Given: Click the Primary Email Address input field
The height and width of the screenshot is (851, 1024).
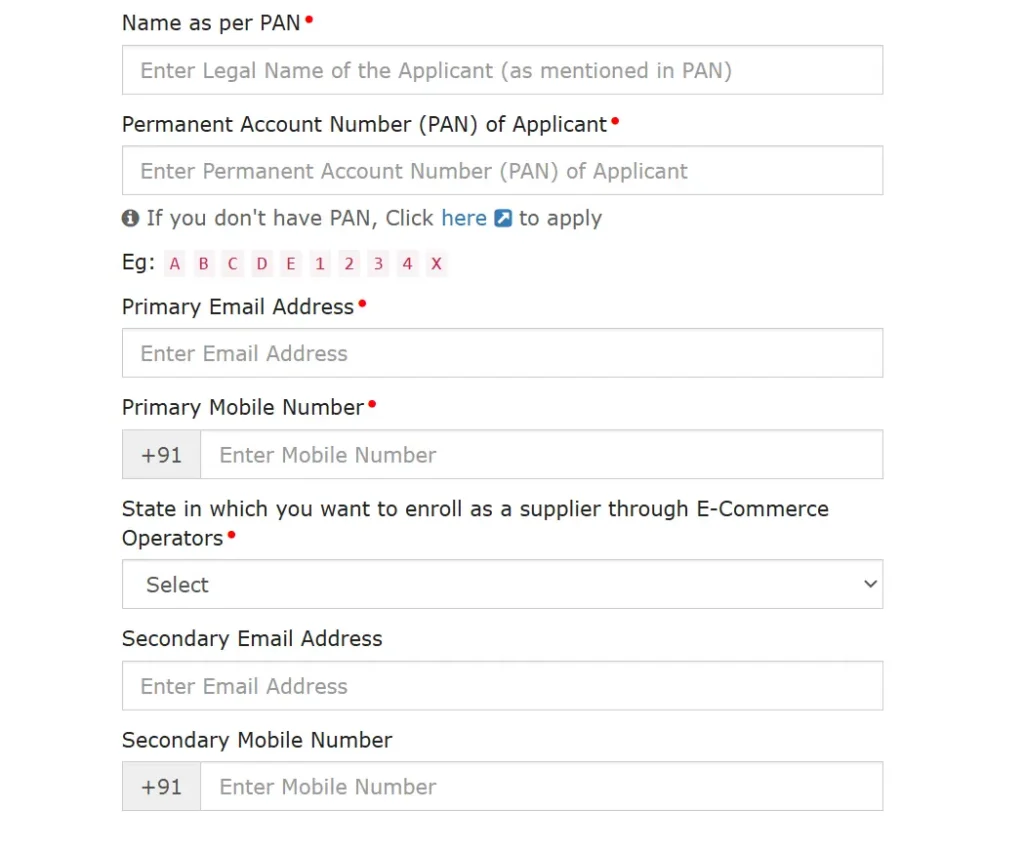Looking at the screenshot, I should pos(502,353).
